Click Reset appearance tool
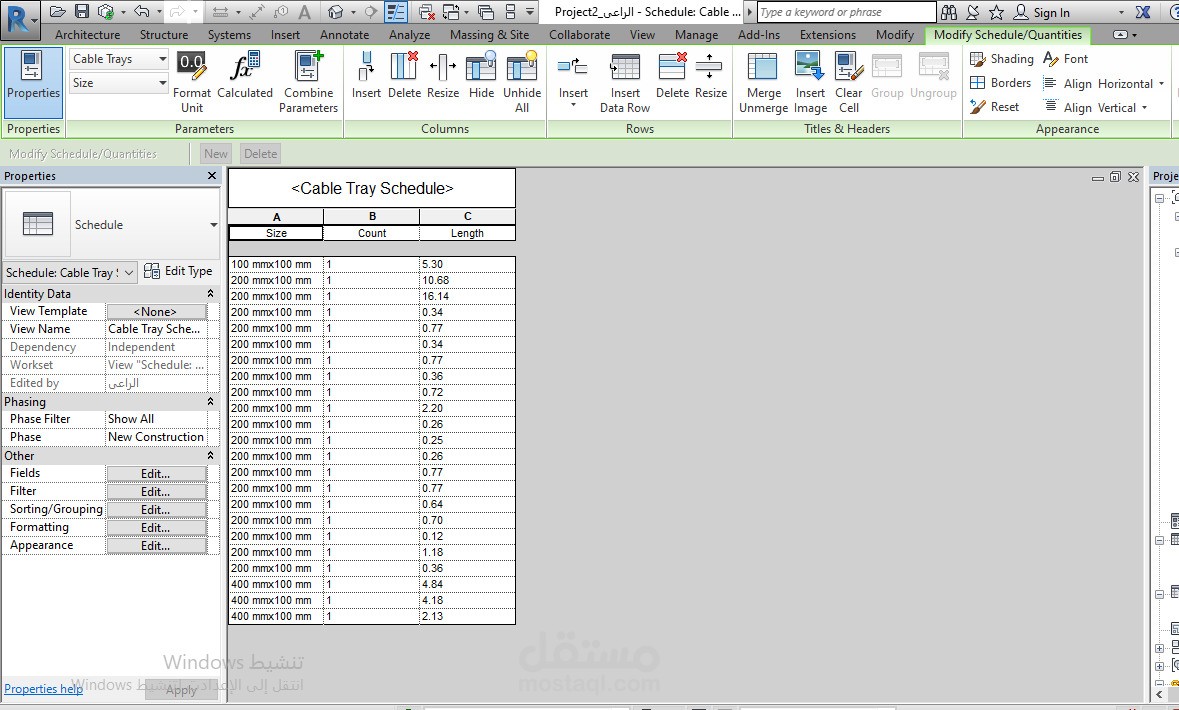 click(x=994, y=107)
